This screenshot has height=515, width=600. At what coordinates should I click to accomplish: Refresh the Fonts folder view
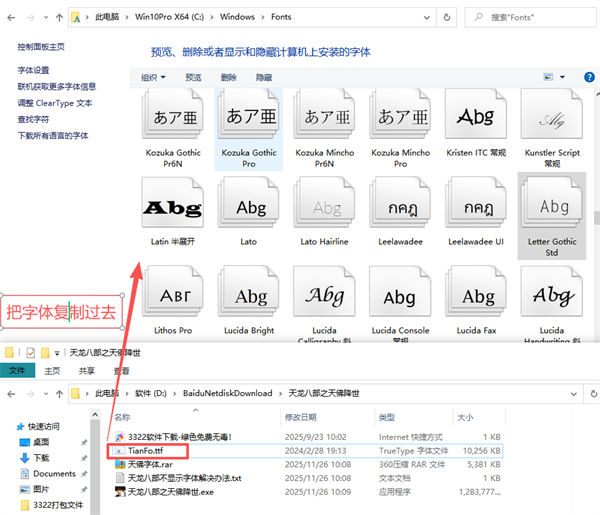[x=447, y=18]
